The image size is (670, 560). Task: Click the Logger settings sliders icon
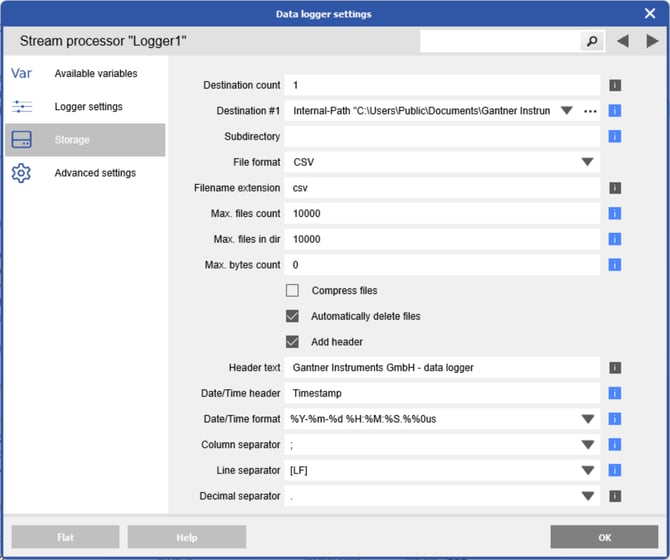click(22, 106)
